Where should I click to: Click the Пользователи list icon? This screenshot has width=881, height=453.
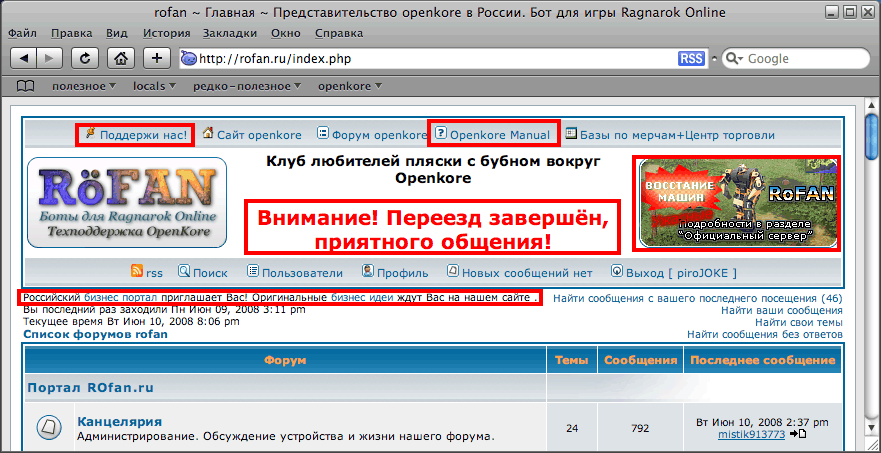point(253,271)
